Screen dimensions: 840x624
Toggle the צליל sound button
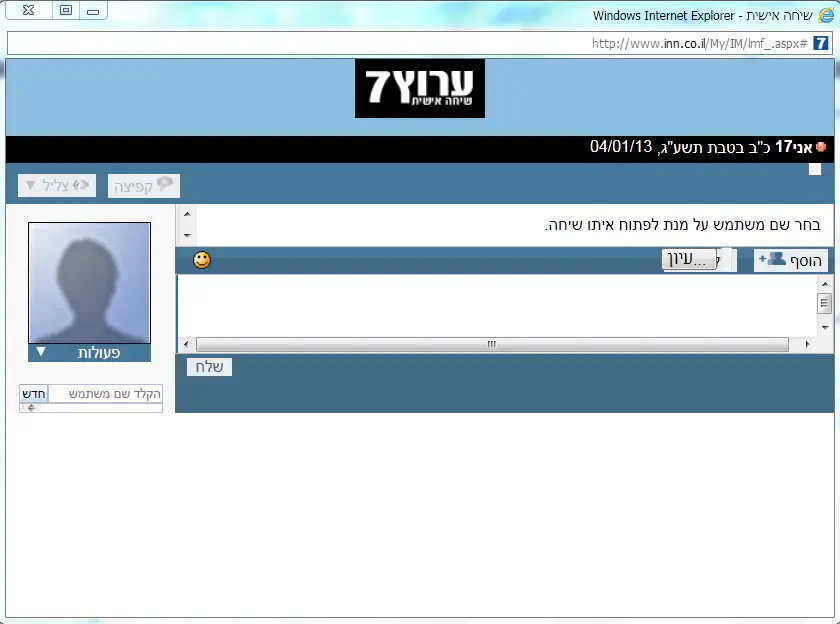click(x=57, y=186)
